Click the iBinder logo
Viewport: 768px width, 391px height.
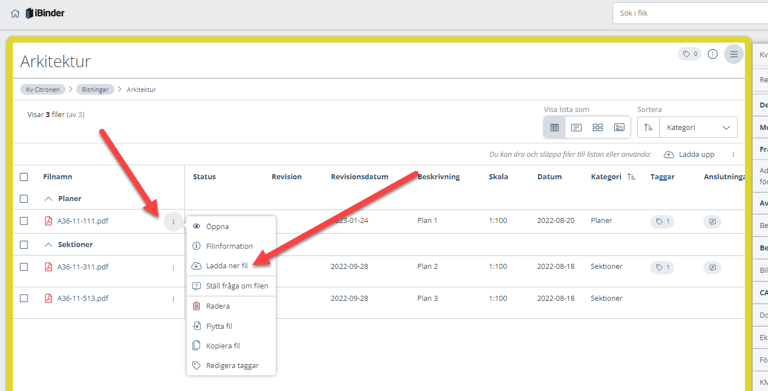click(45, 13)
